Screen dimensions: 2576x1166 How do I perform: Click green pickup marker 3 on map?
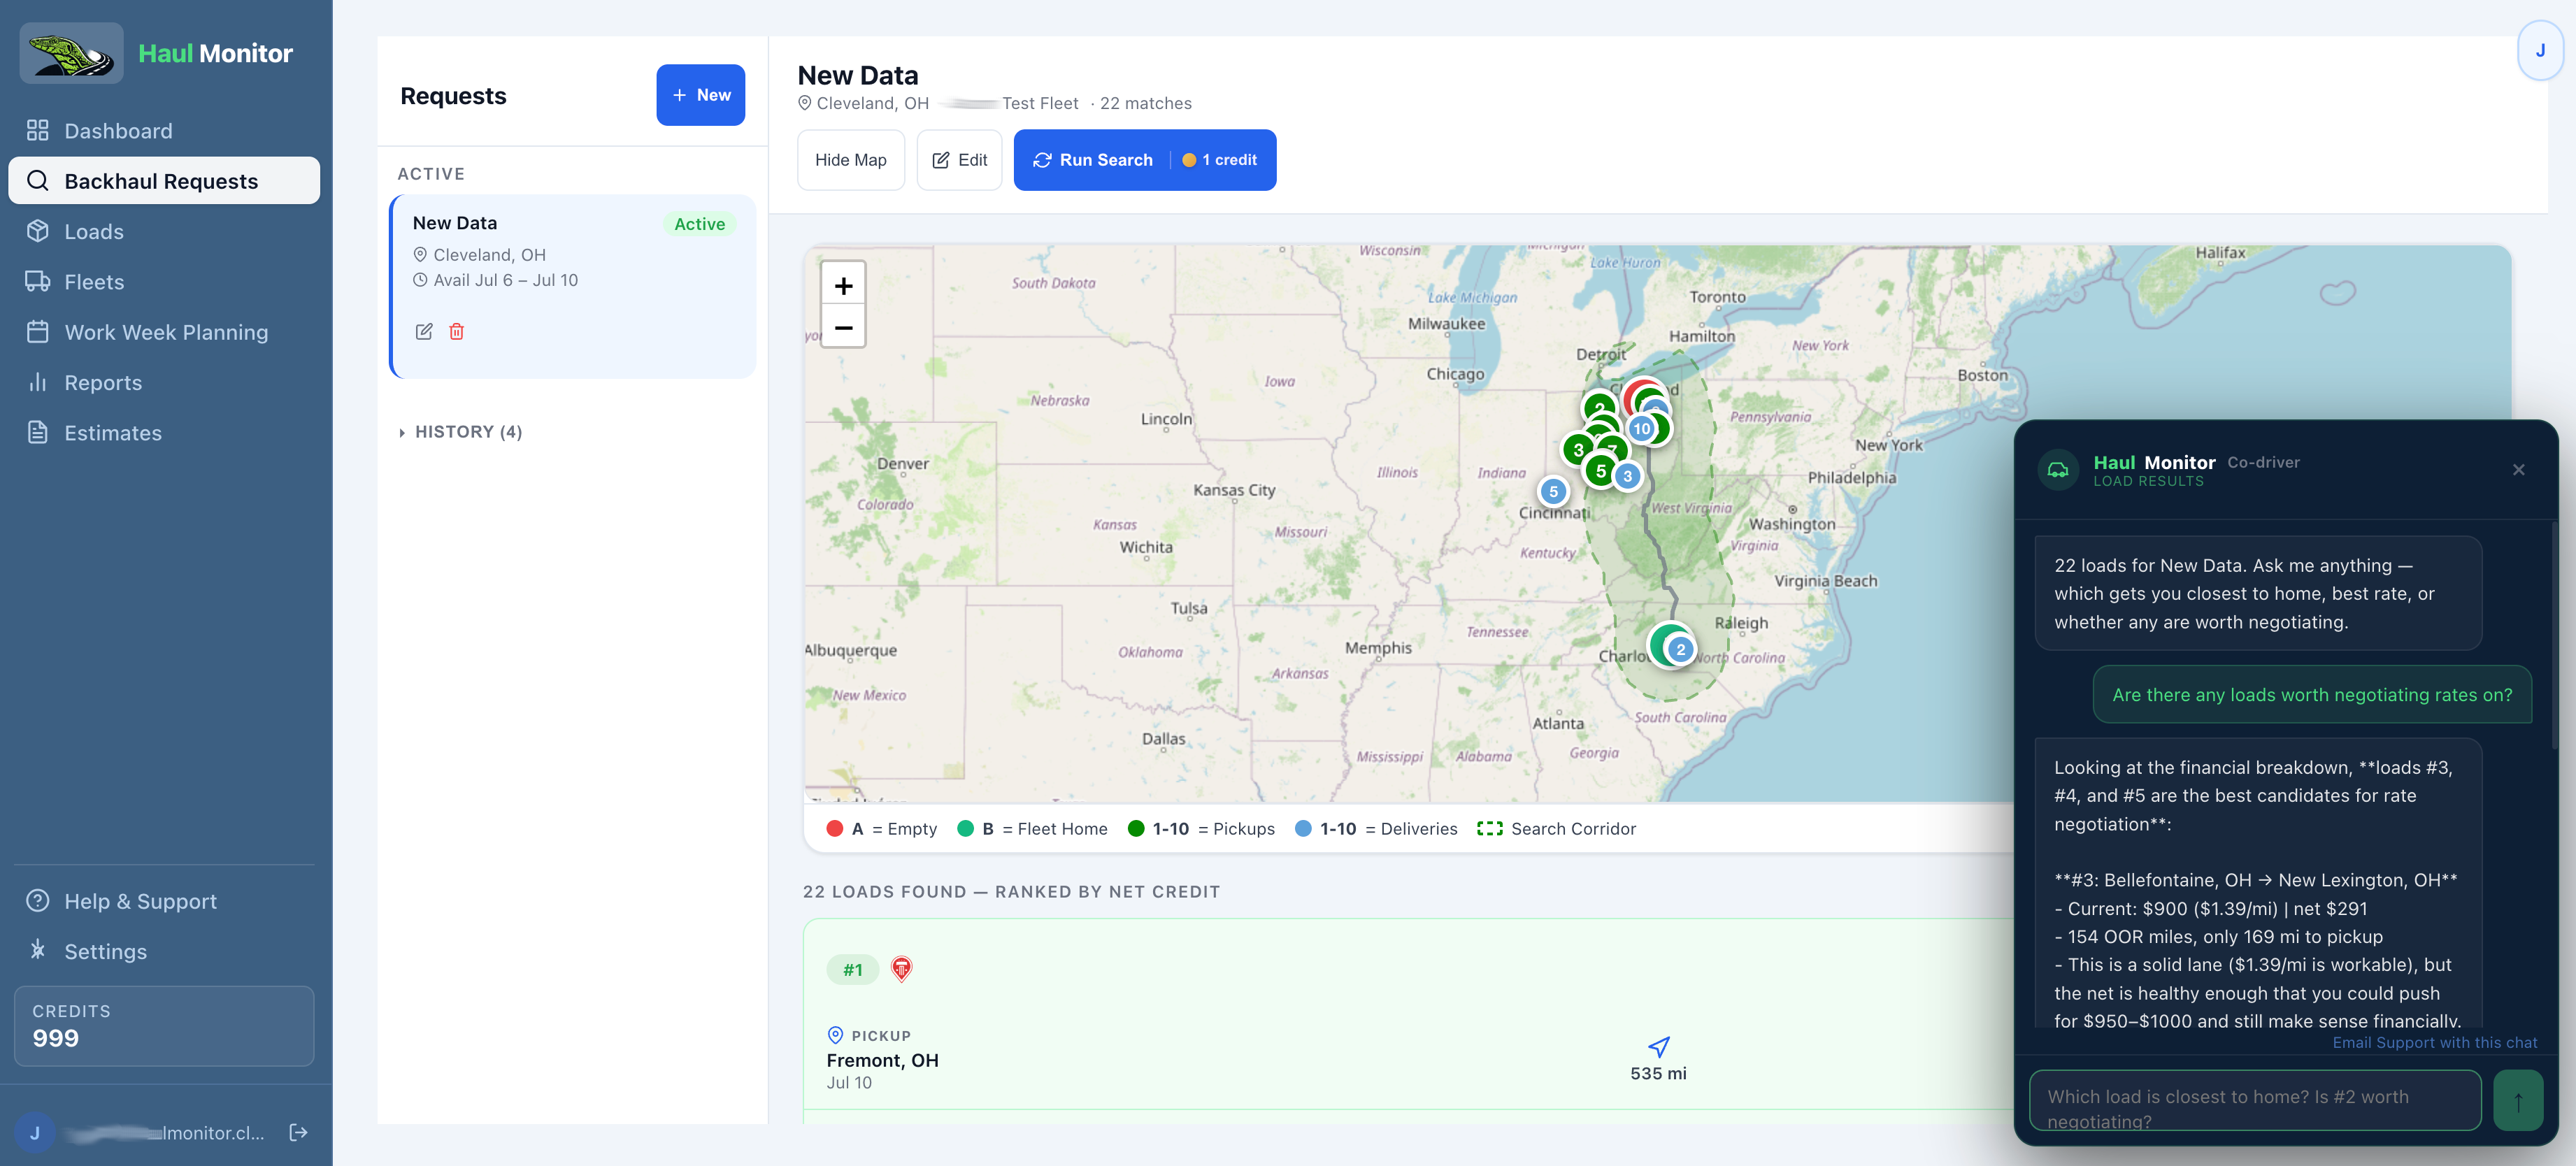tap(1578, 450)
